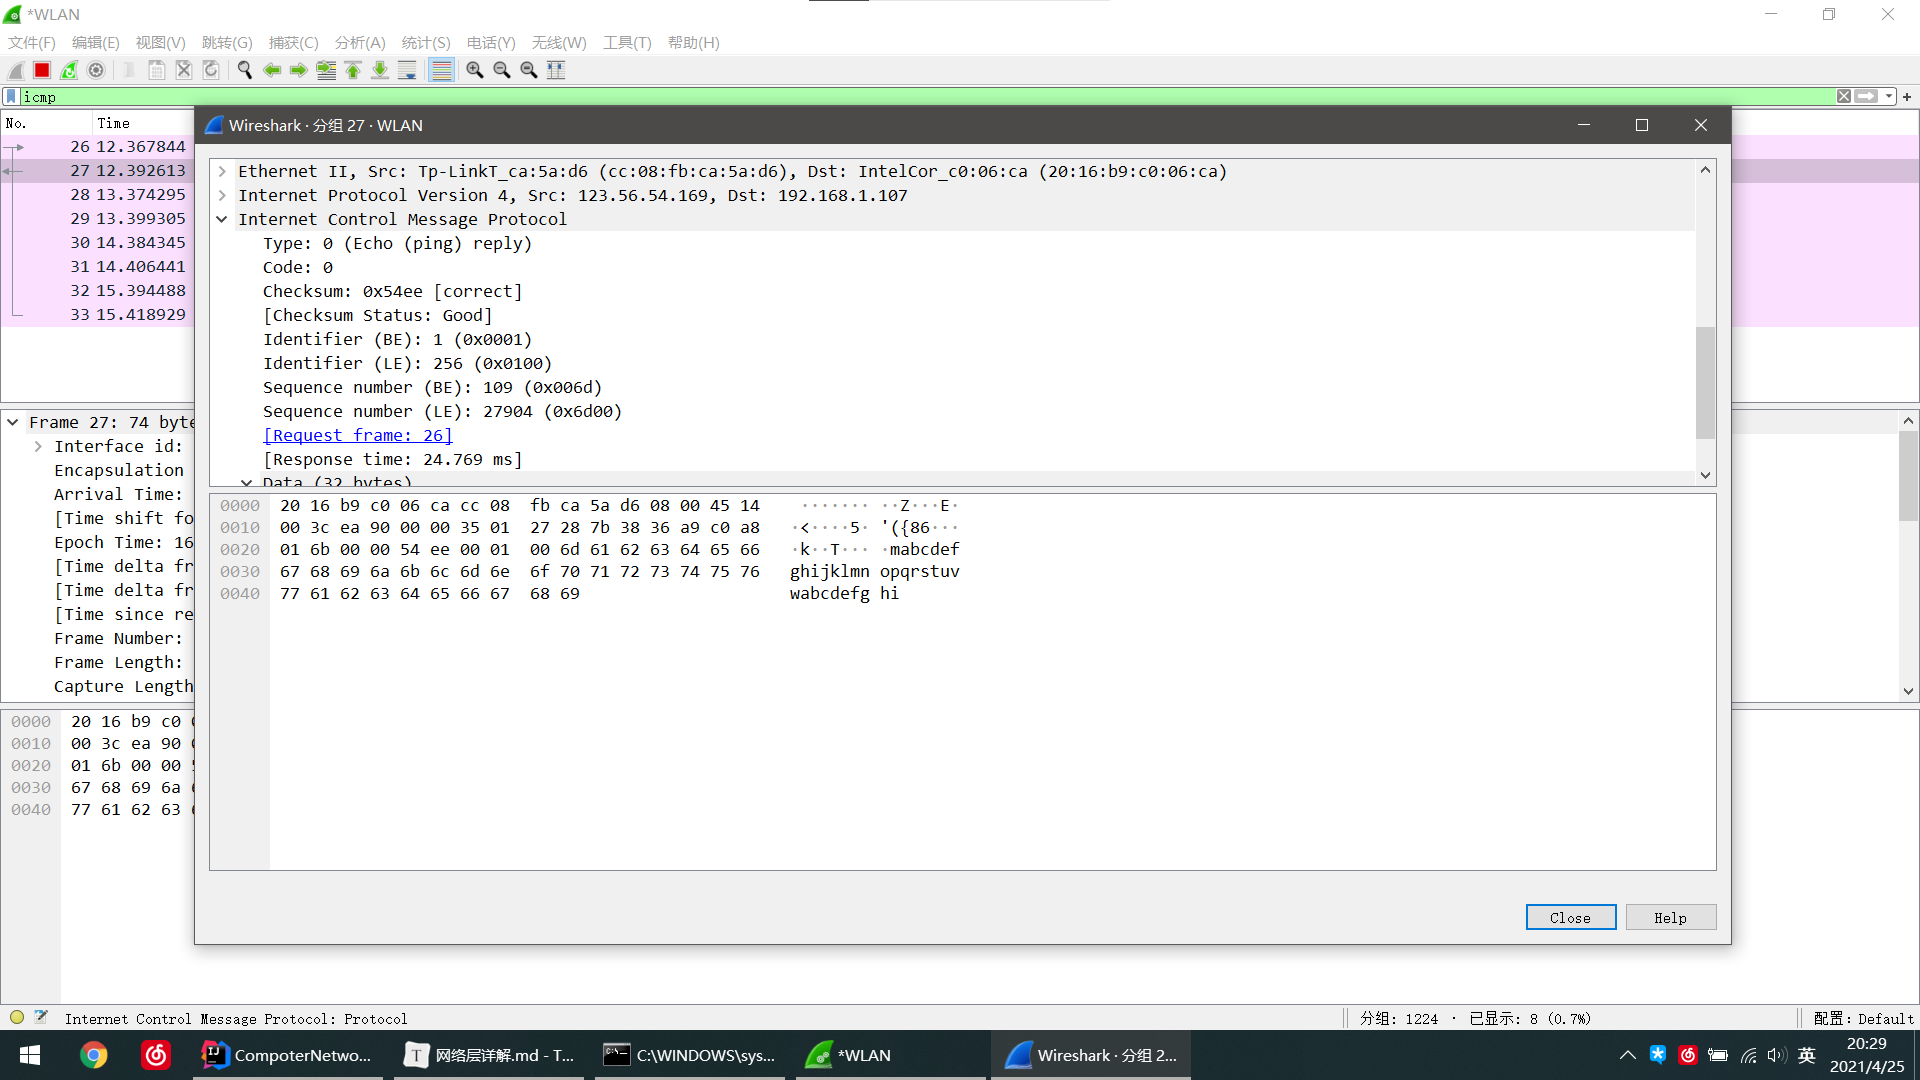Clear the icmp display filter

point(1844,96)
